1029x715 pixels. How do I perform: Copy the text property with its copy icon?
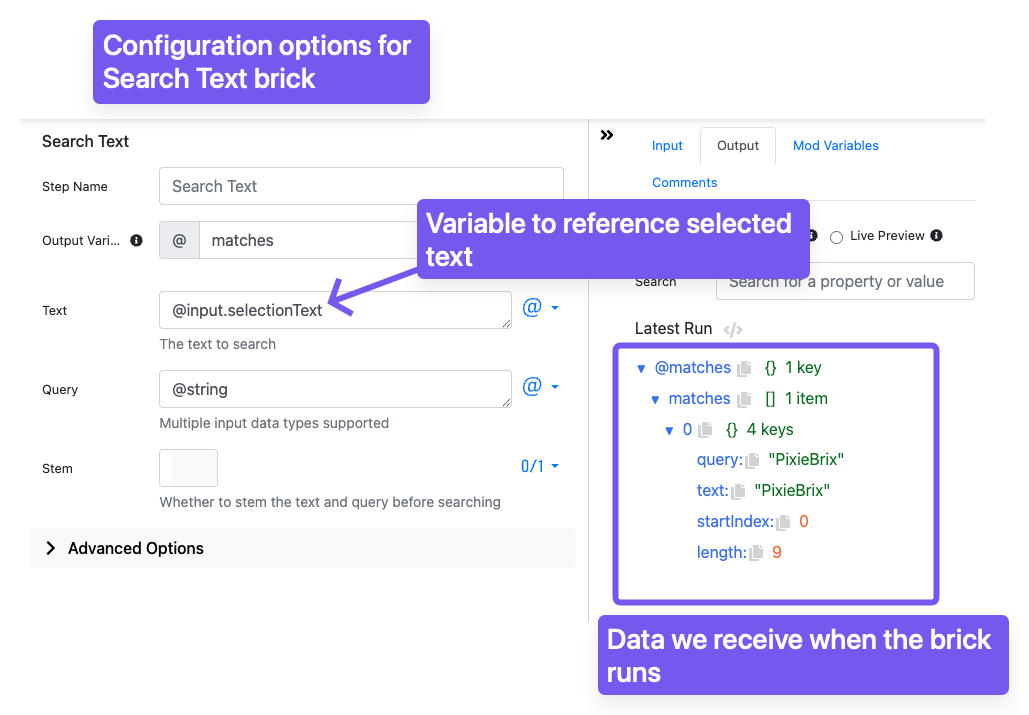point(739,491)
